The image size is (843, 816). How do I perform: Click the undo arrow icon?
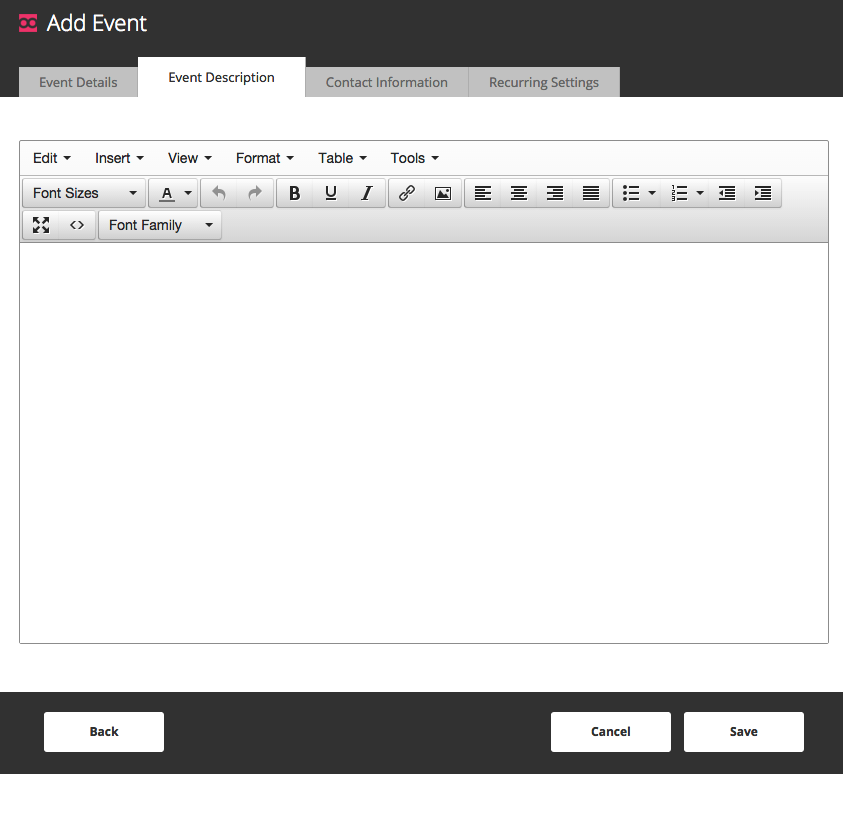[218, 193]
